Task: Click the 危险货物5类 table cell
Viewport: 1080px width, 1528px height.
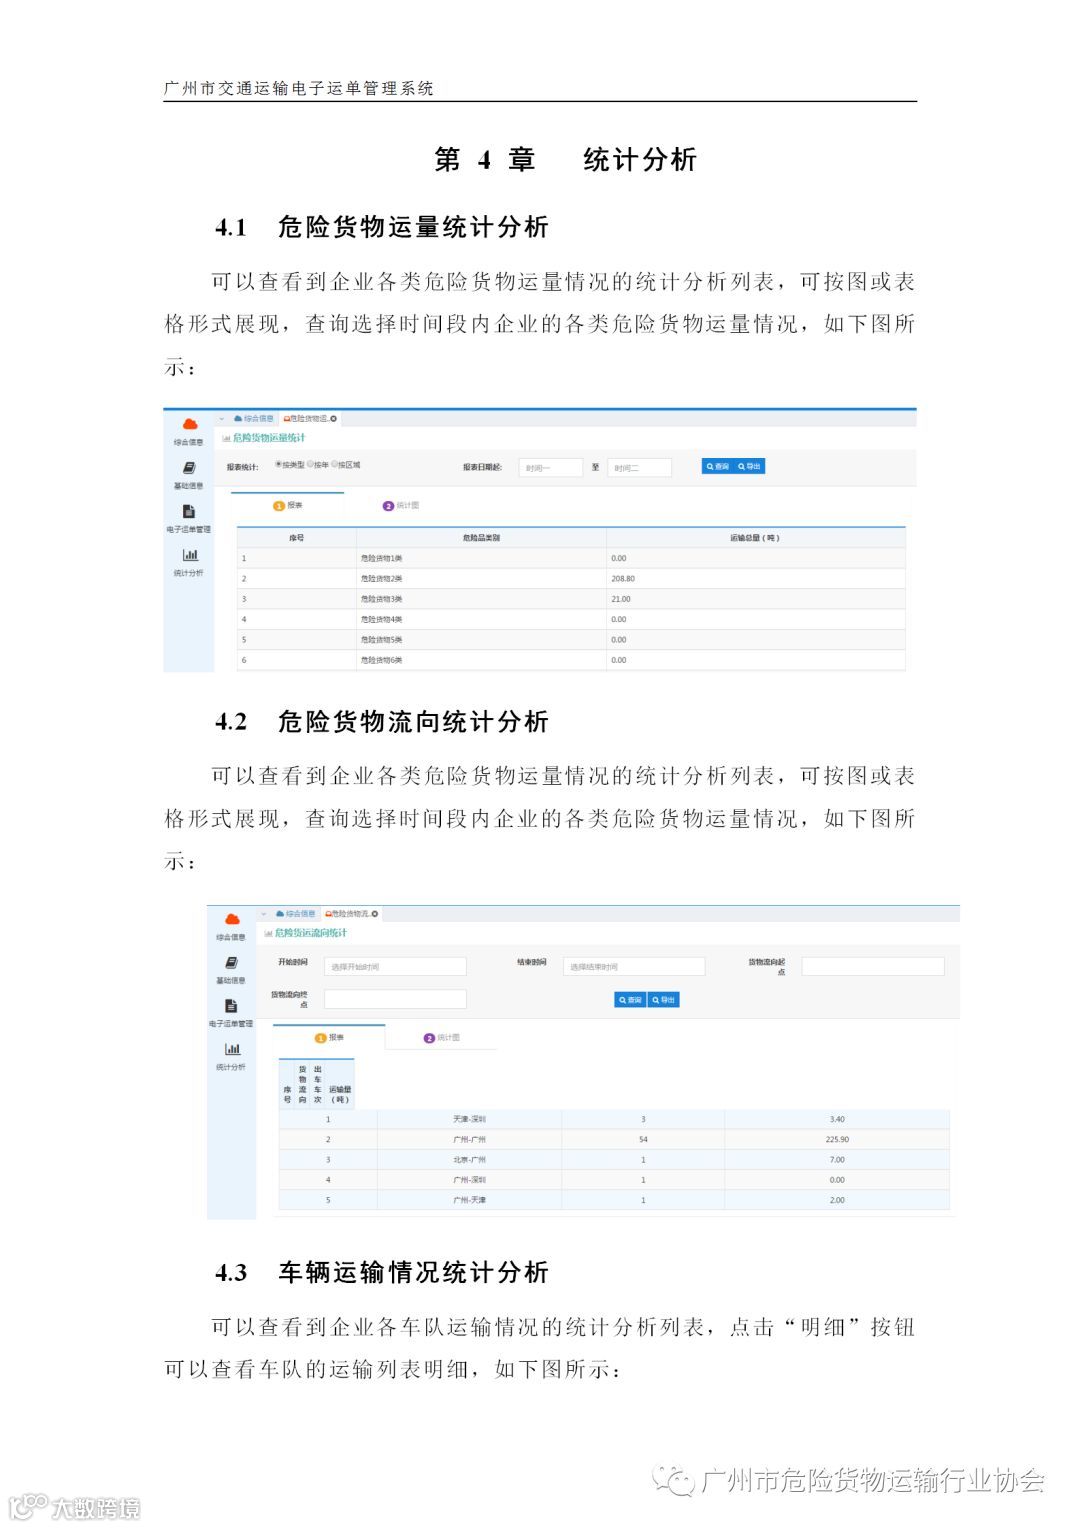Action: coord(481,640)
